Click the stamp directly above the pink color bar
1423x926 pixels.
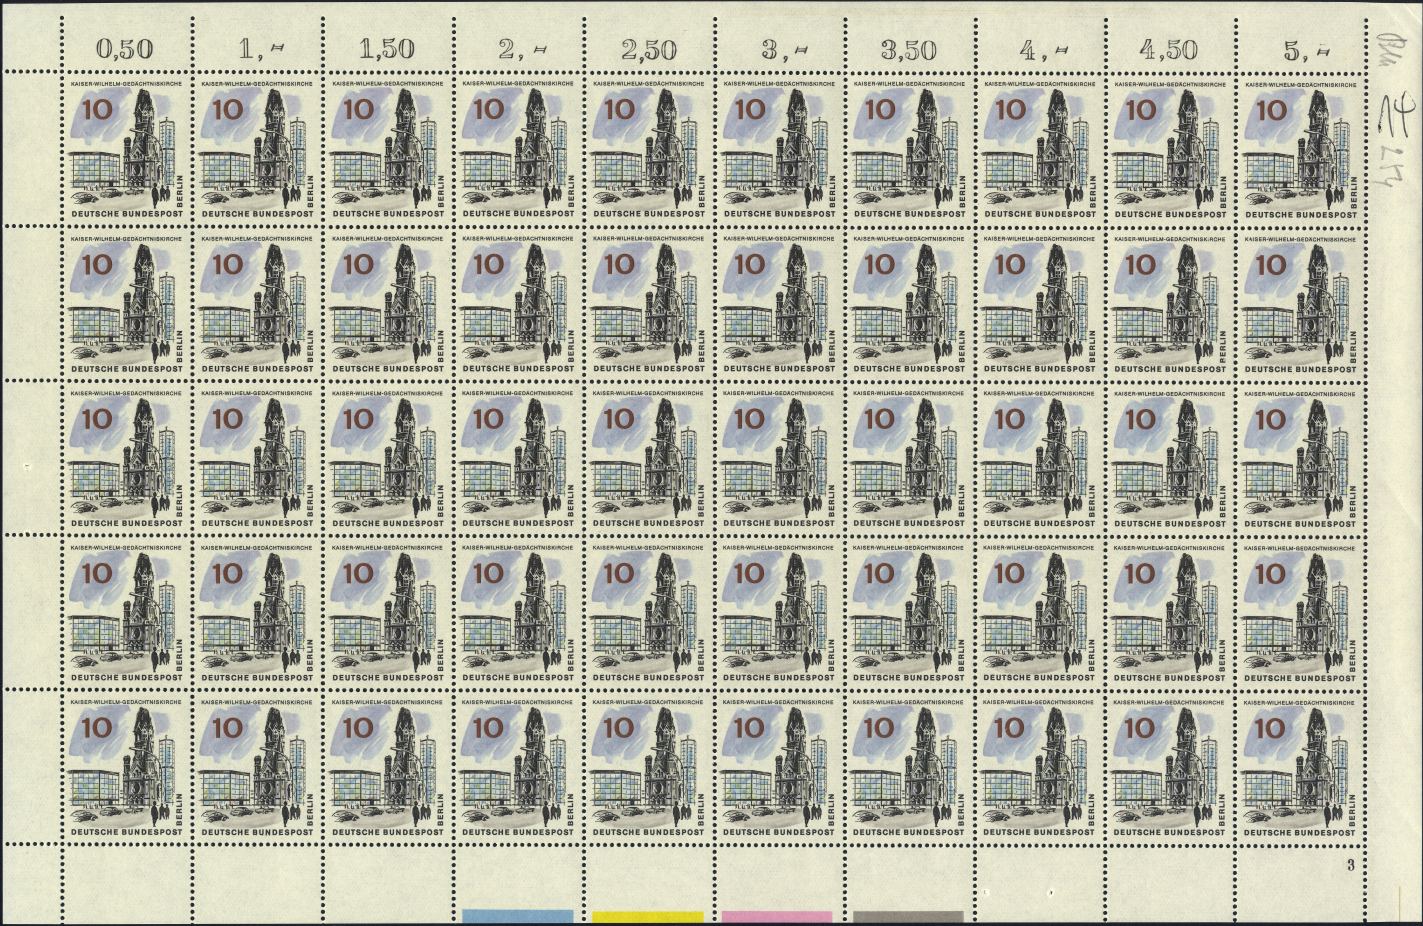pos(779,767)
